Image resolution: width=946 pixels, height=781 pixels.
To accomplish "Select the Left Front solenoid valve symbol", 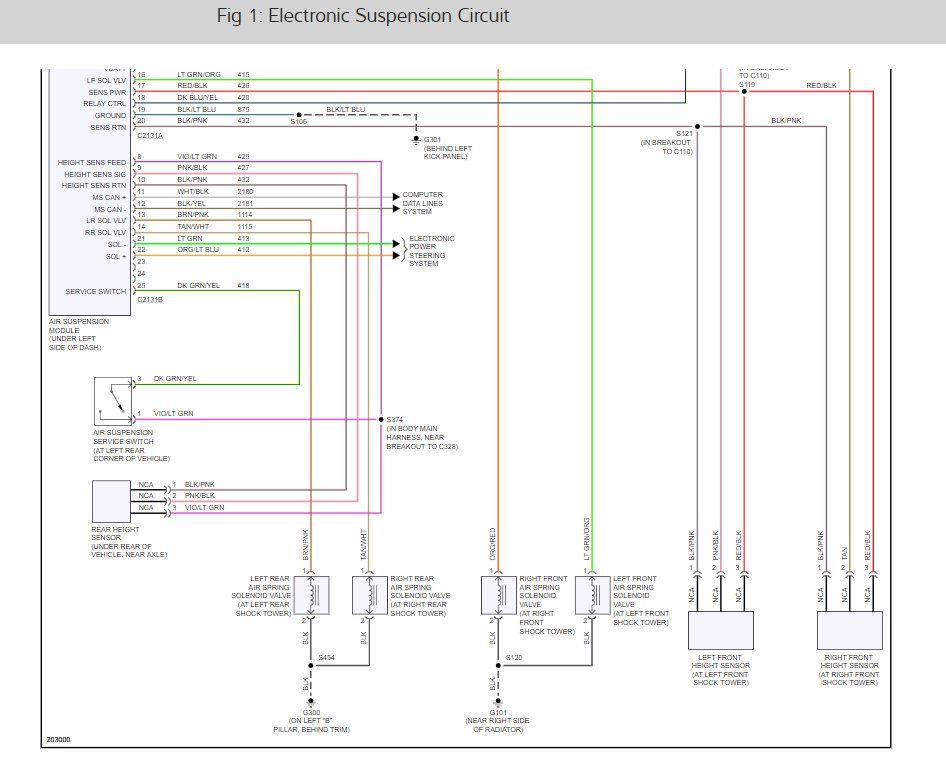I will coord(592,595).
